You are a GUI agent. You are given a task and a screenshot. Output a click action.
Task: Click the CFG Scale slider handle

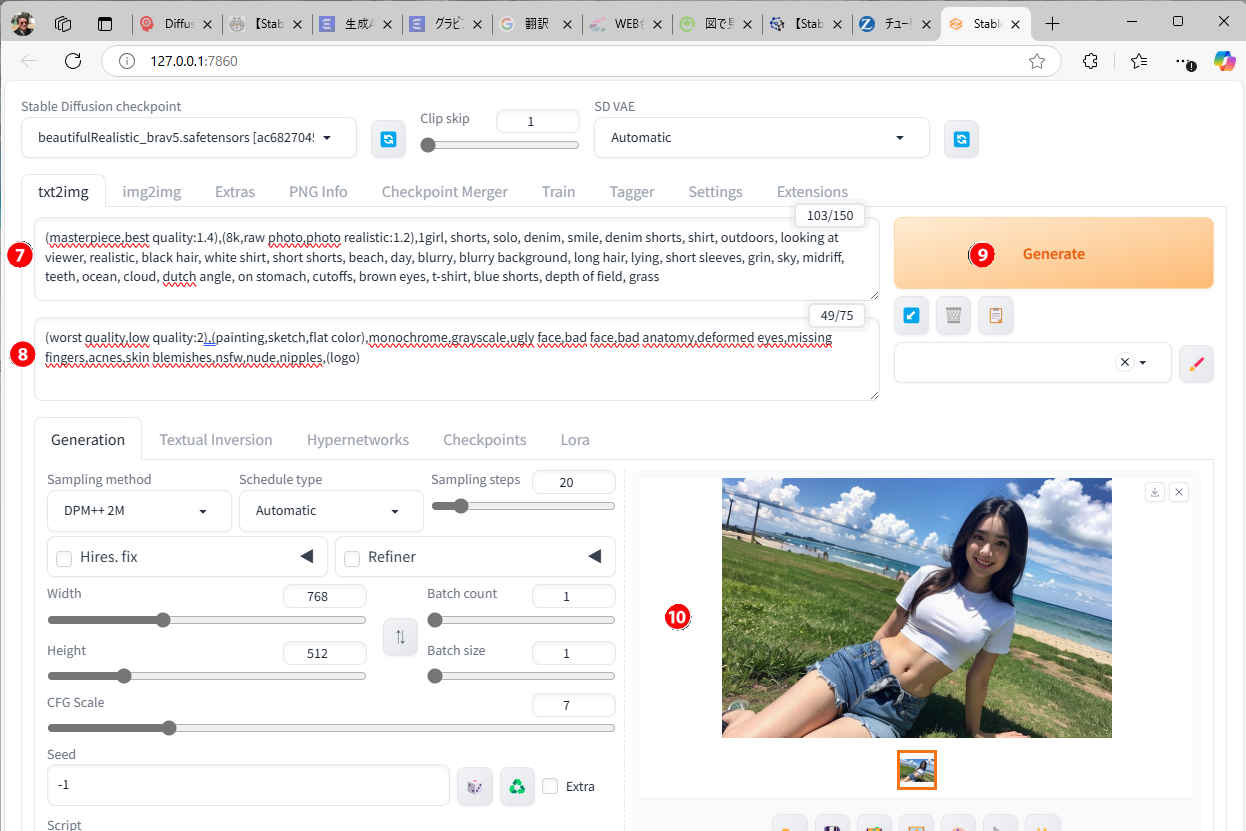pos(169,728)
